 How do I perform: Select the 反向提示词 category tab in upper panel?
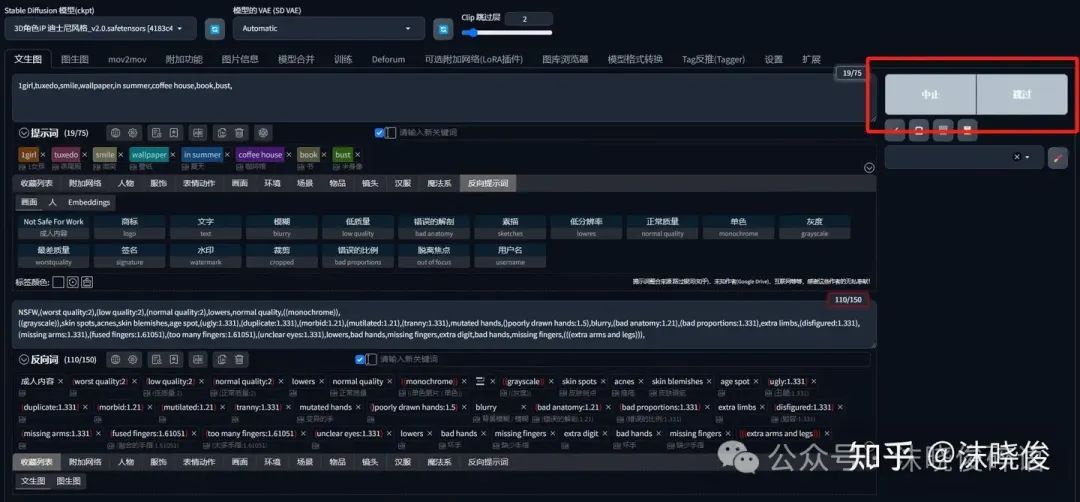[x=488, y=183]
